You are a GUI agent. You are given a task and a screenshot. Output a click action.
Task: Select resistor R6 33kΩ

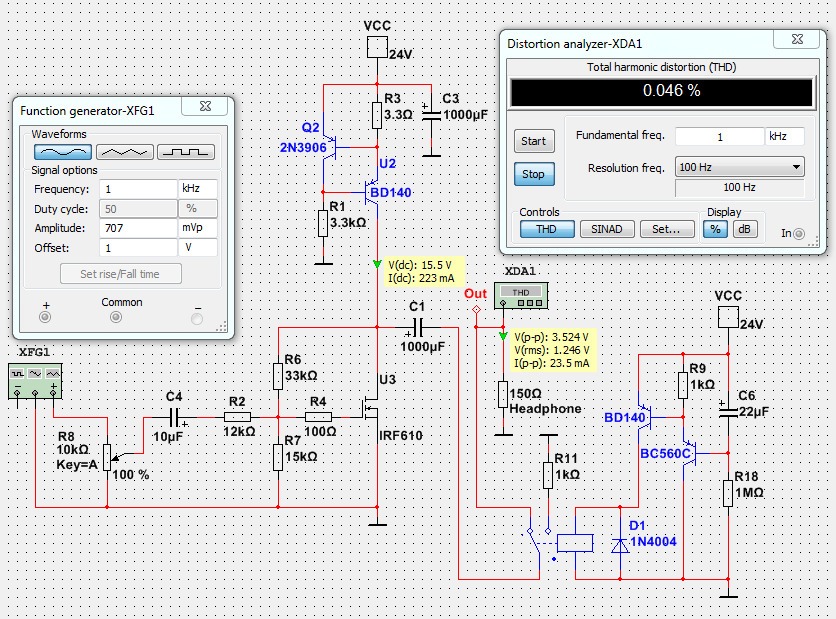pyautogui.click(x=278, y=376)
